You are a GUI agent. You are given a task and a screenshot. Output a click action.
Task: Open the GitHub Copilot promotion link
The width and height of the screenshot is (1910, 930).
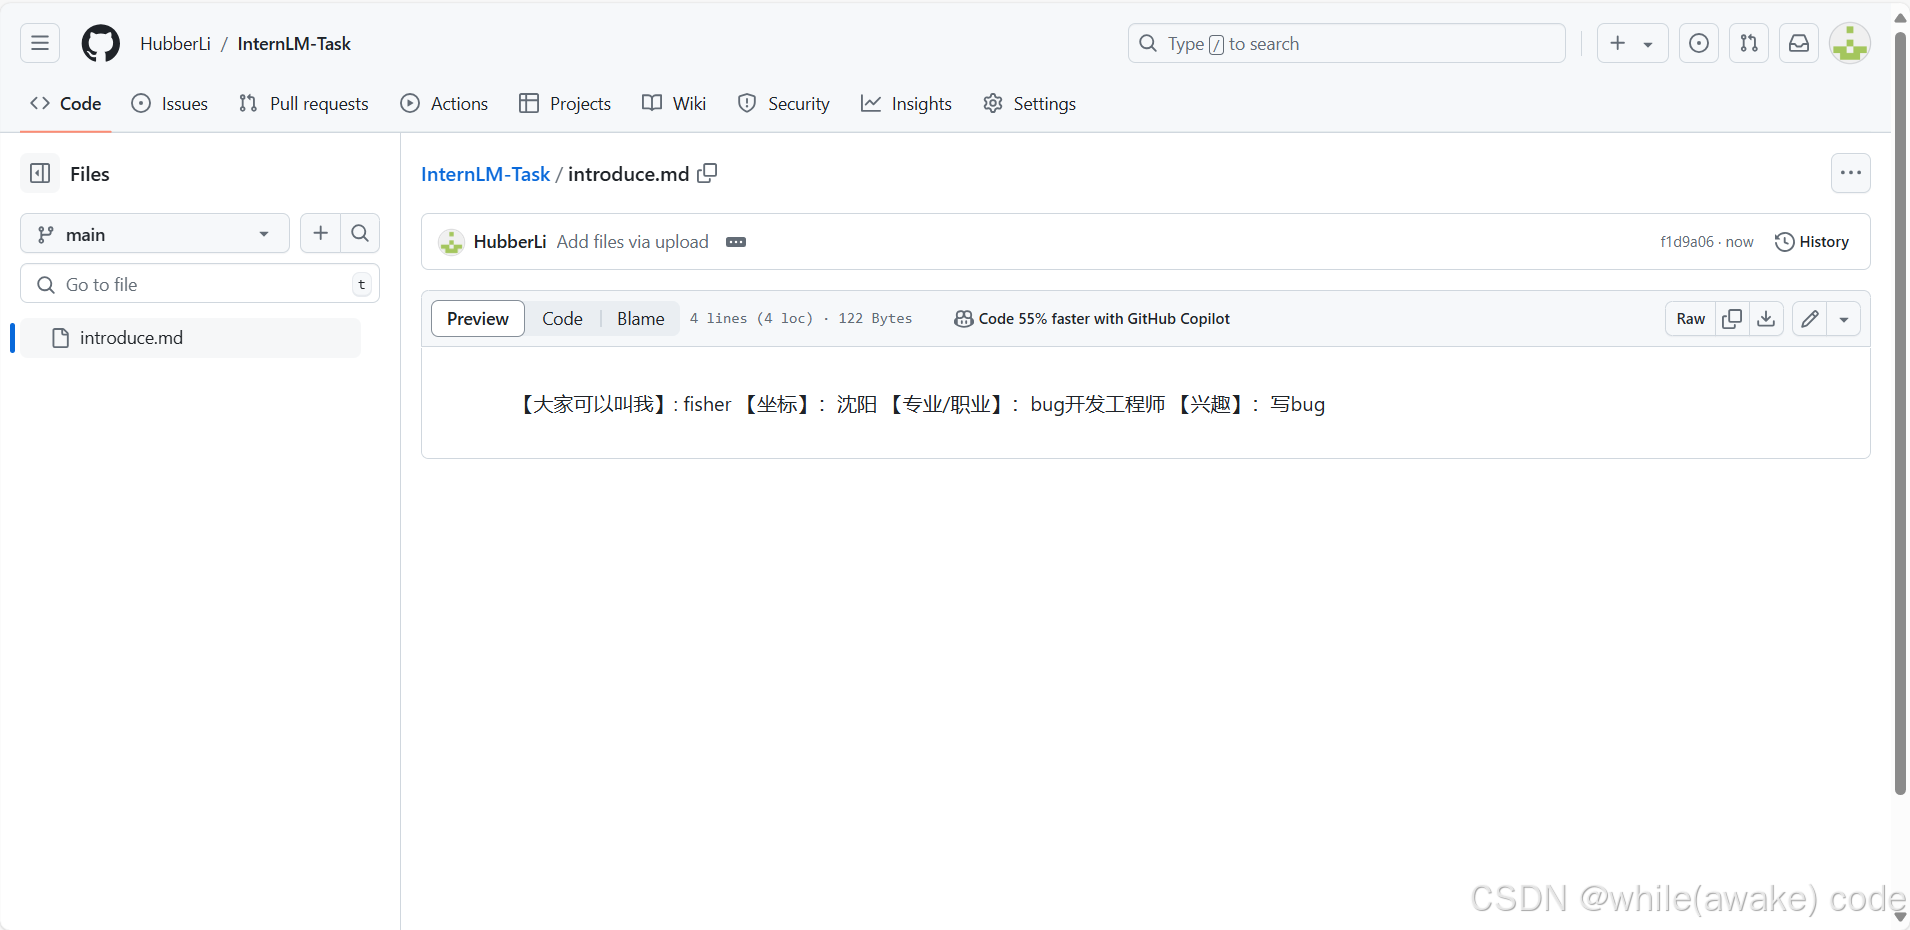coord(1092,319)
